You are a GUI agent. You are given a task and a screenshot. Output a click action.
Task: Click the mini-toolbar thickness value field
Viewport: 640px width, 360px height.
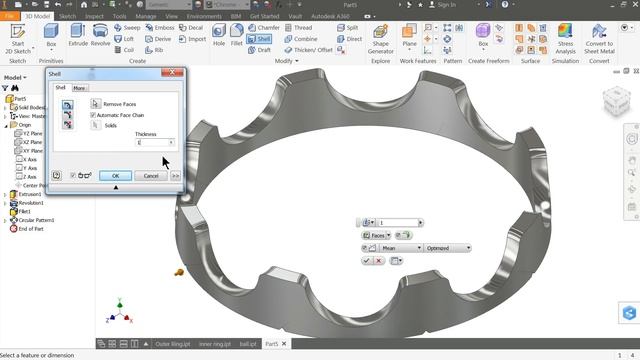[x=398, y=223]
